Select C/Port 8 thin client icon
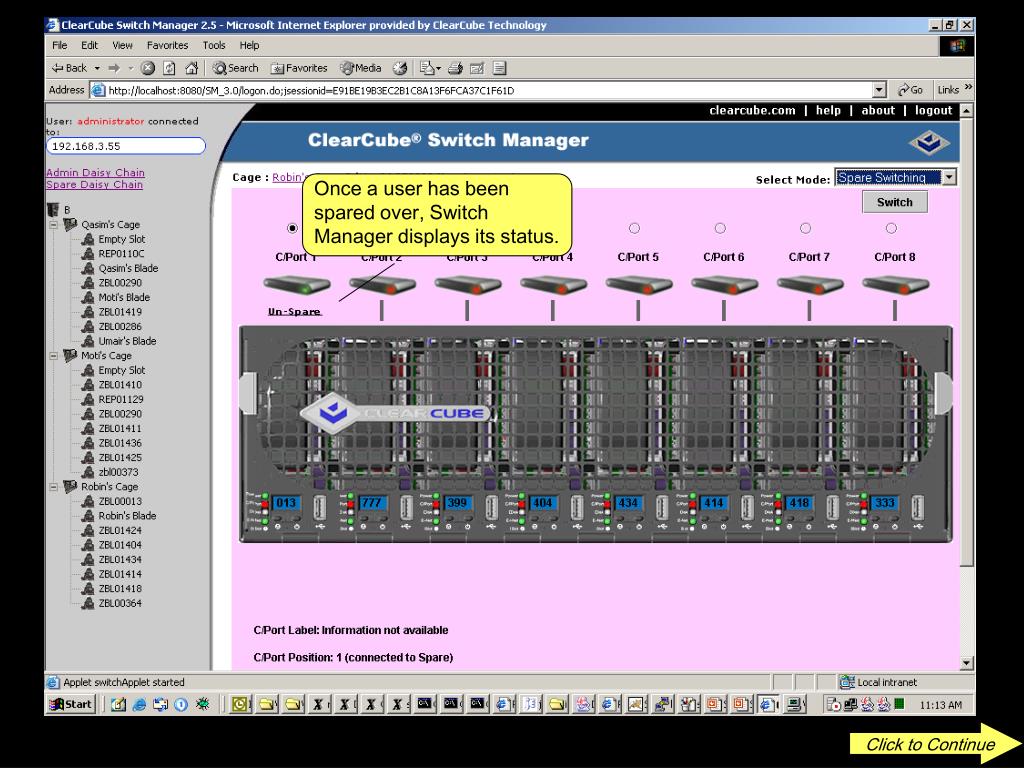This screenshot has height=768, width=1024. coord(895,285)
